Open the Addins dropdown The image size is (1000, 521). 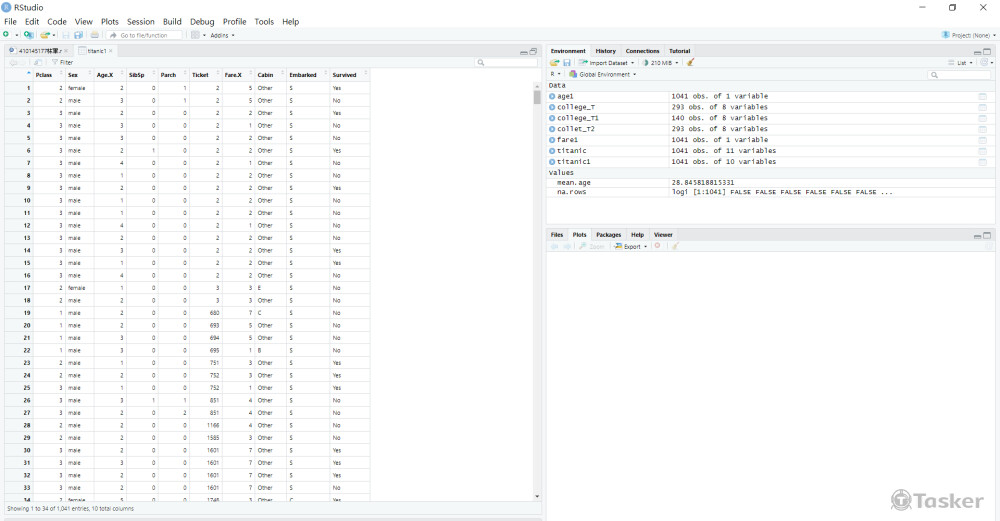click(222, 35)
